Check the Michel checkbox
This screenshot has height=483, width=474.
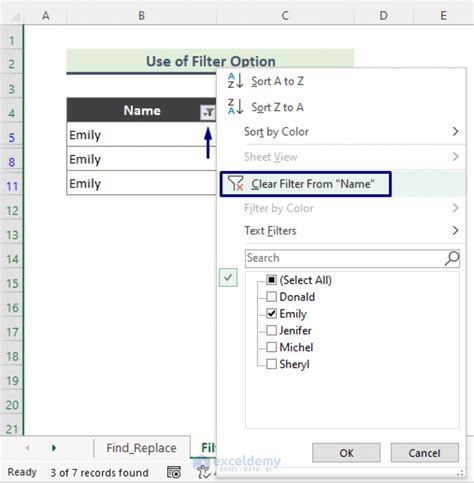[271, 347]
